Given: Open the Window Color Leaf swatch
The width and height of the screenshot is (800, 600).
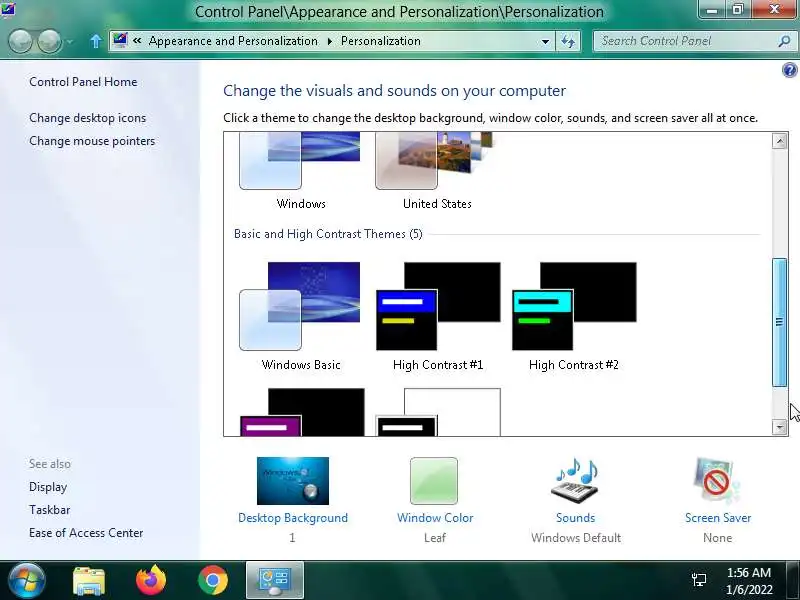Looking at the screenshot, I should click(434, 481).
